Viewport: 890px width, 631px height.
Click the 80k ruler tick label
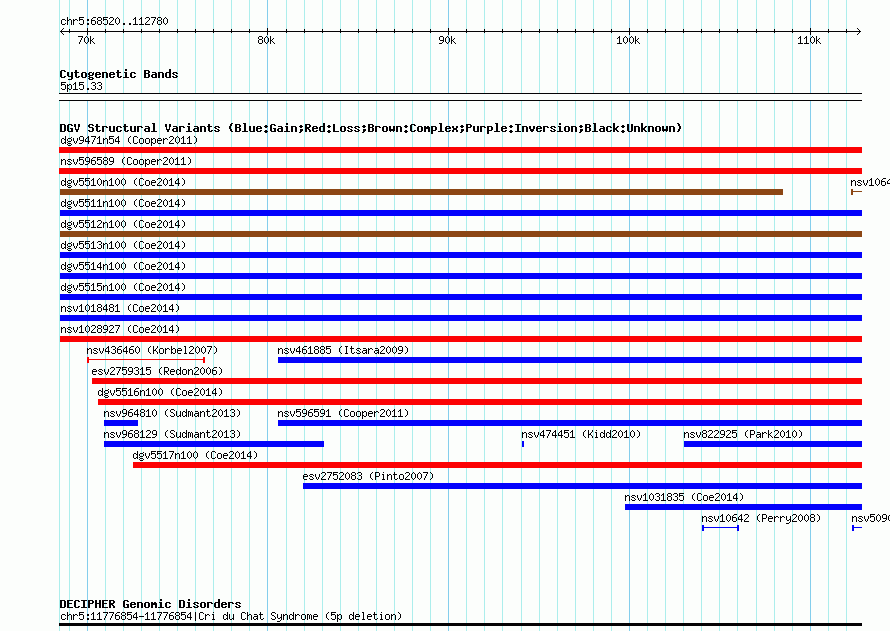click(266, 40)
